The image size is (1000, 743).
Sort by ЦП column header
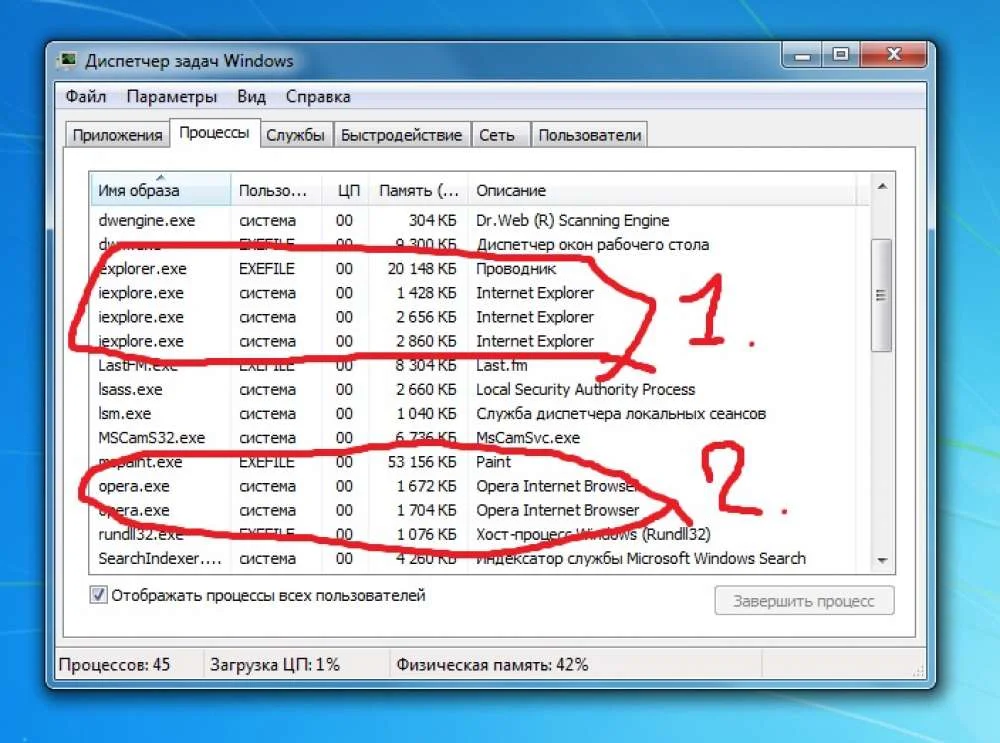346,190
